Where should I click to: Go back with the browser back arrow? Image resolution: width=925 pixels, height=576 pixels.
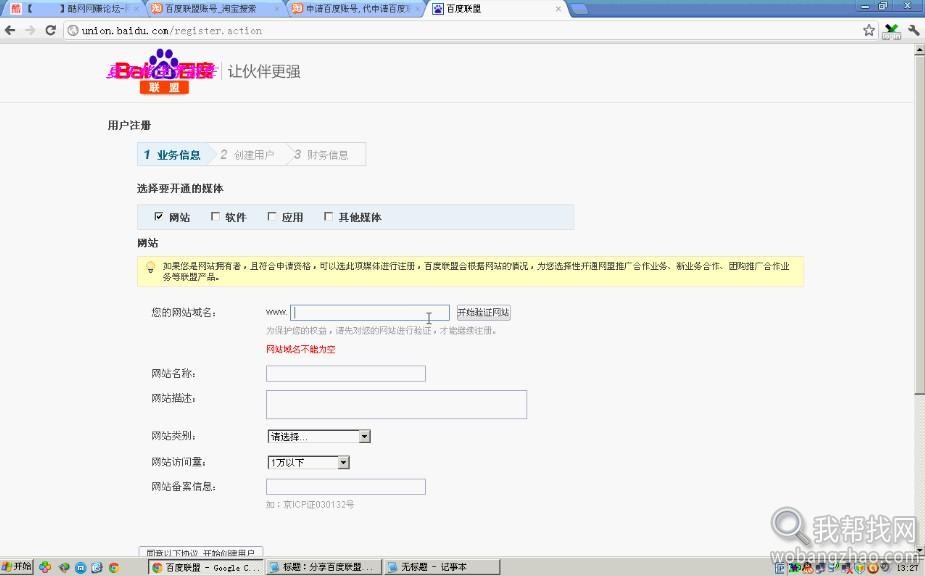10,30
